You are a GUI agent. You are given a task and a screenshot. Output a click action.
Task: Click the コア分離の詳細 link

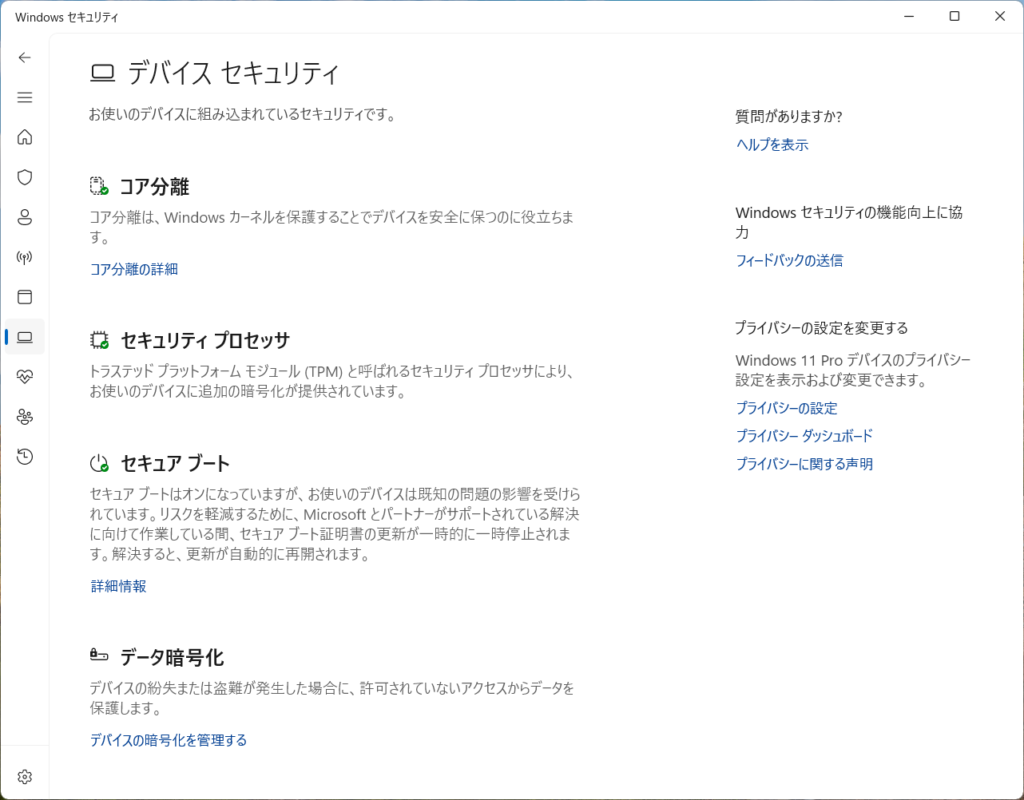coord(134,269)
